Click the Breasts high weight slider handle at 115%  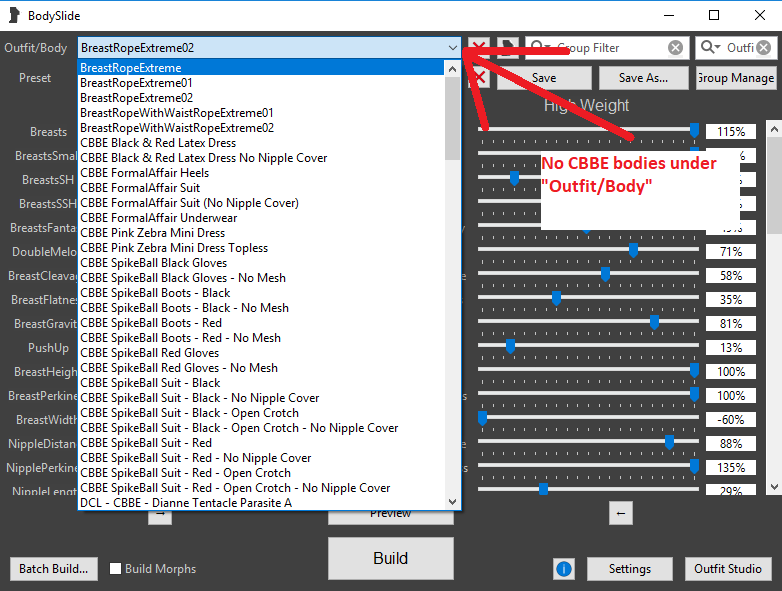694,130
